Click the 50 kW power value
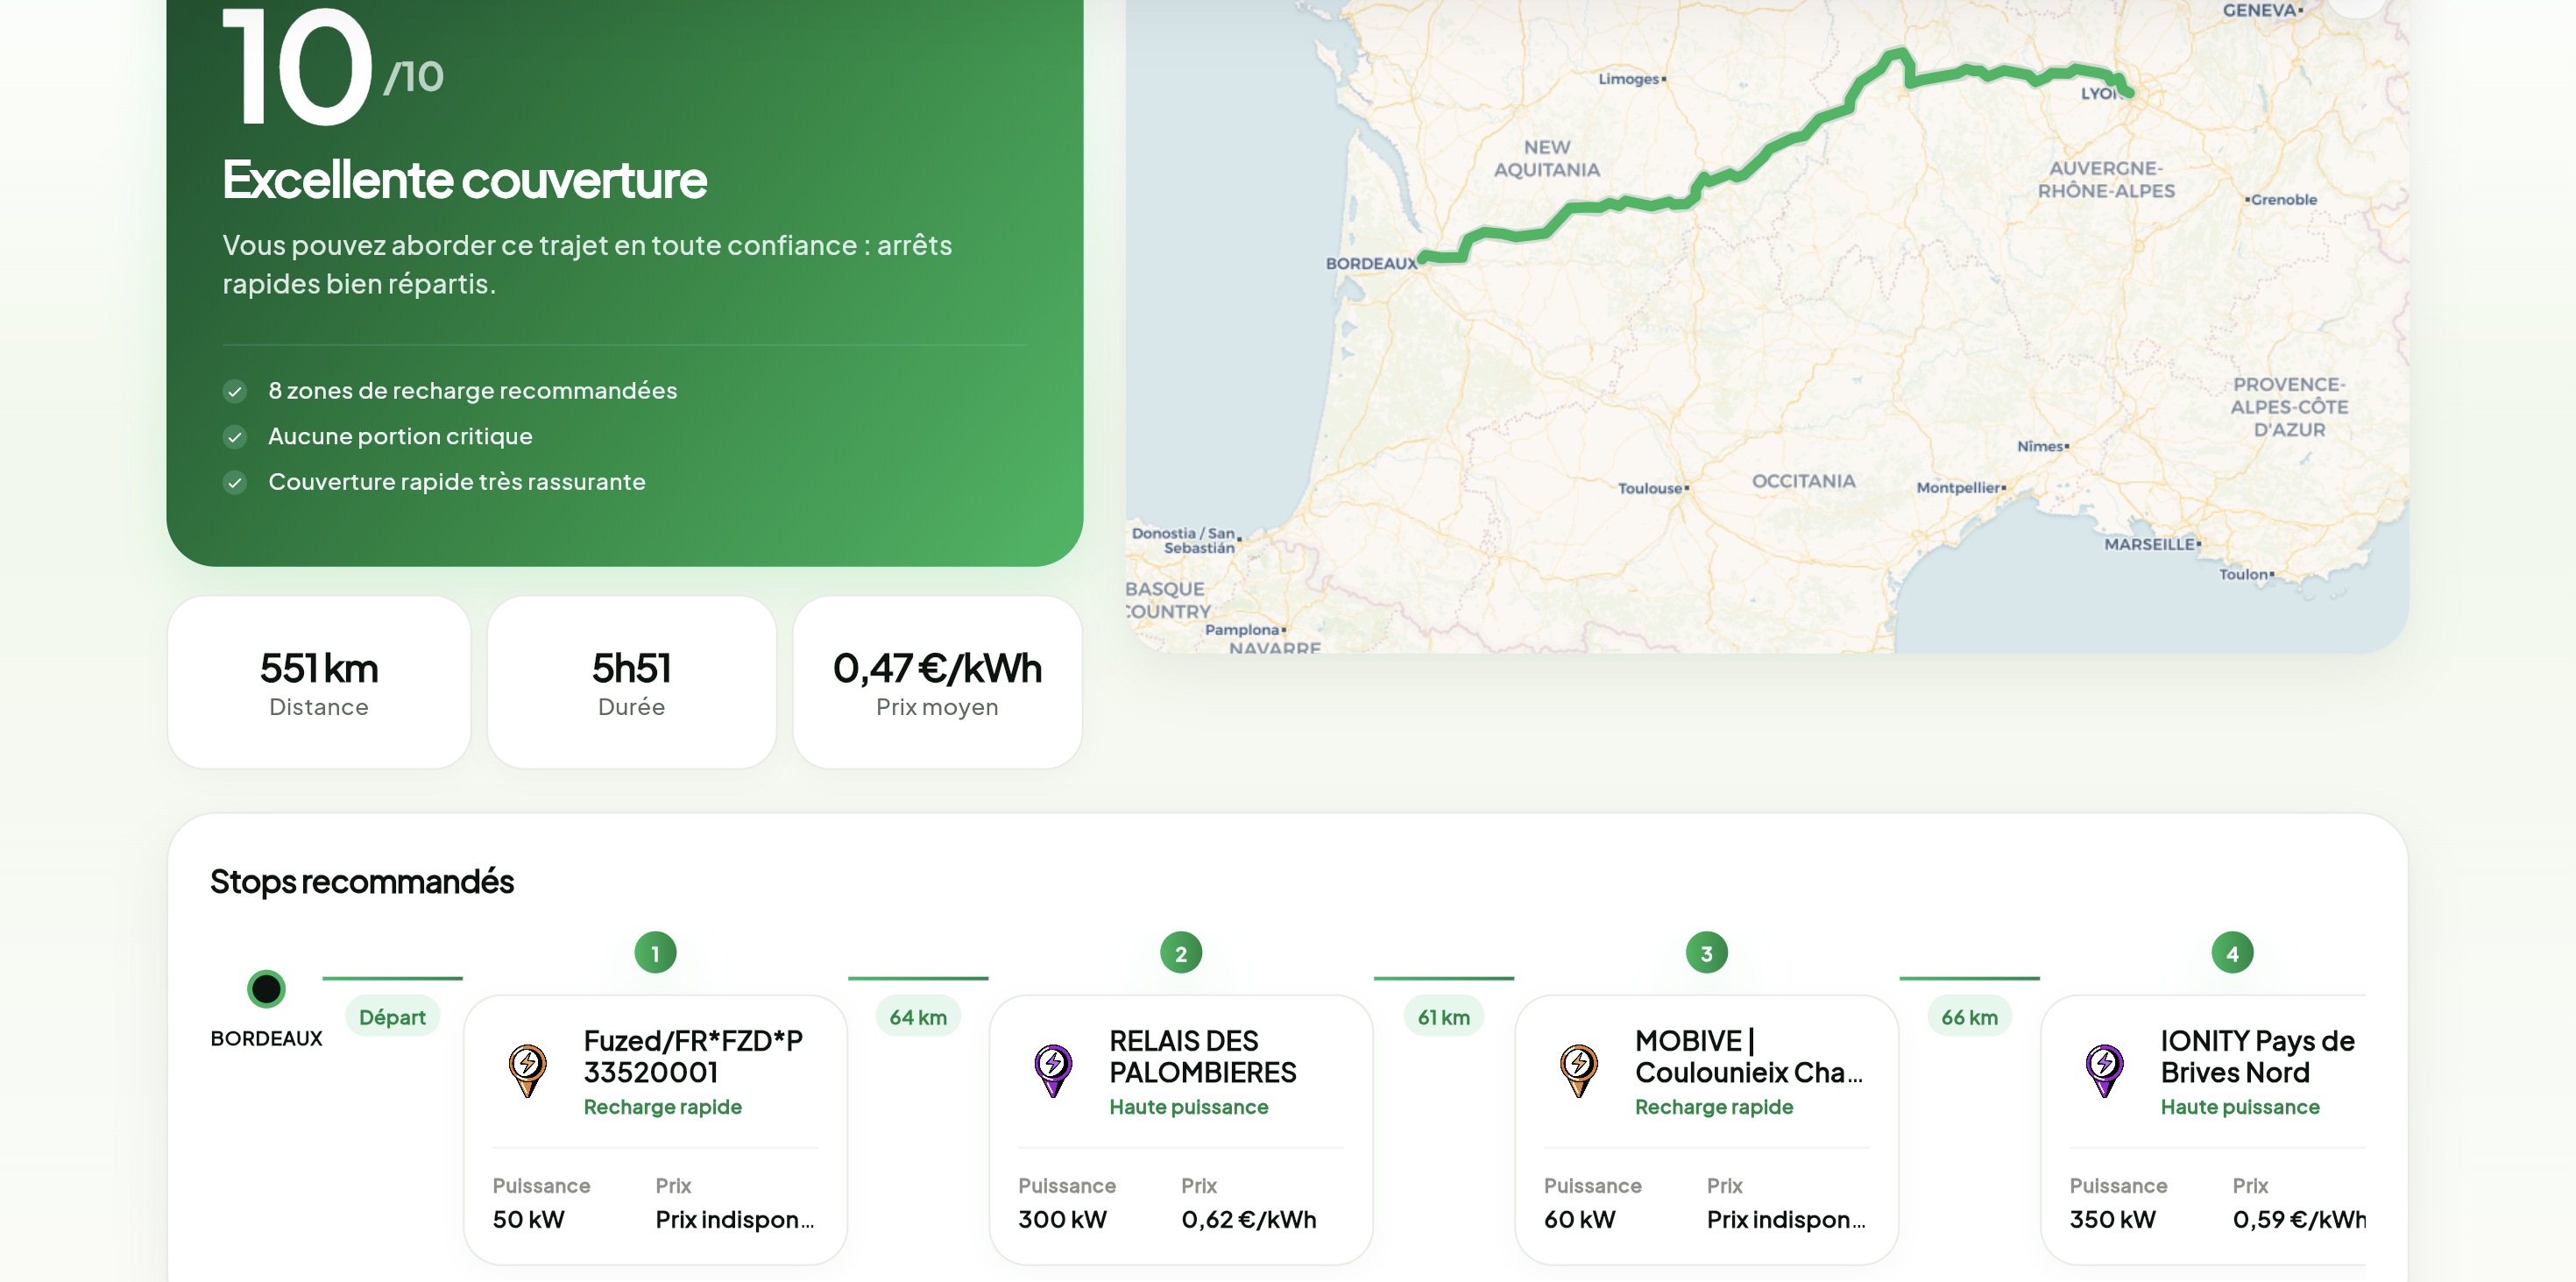The width and height of the screenshot is (2576, 1282). pos(528,1220)
